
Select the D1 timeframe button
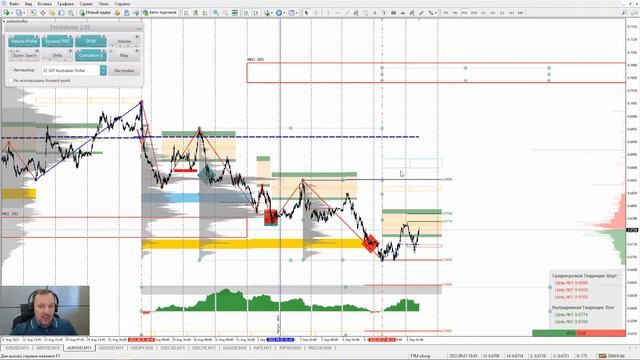502,13
